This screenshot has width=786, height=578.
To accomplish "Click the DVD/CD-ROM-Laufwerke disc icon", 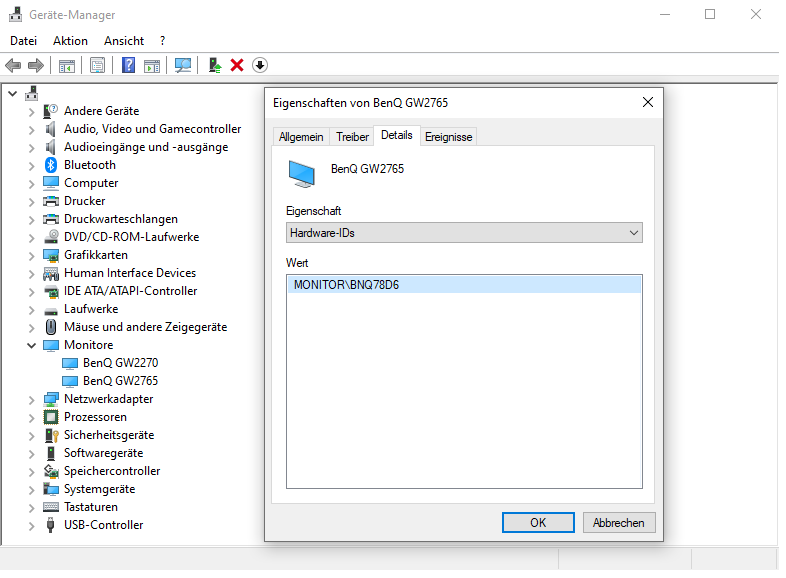I will 51,237.
